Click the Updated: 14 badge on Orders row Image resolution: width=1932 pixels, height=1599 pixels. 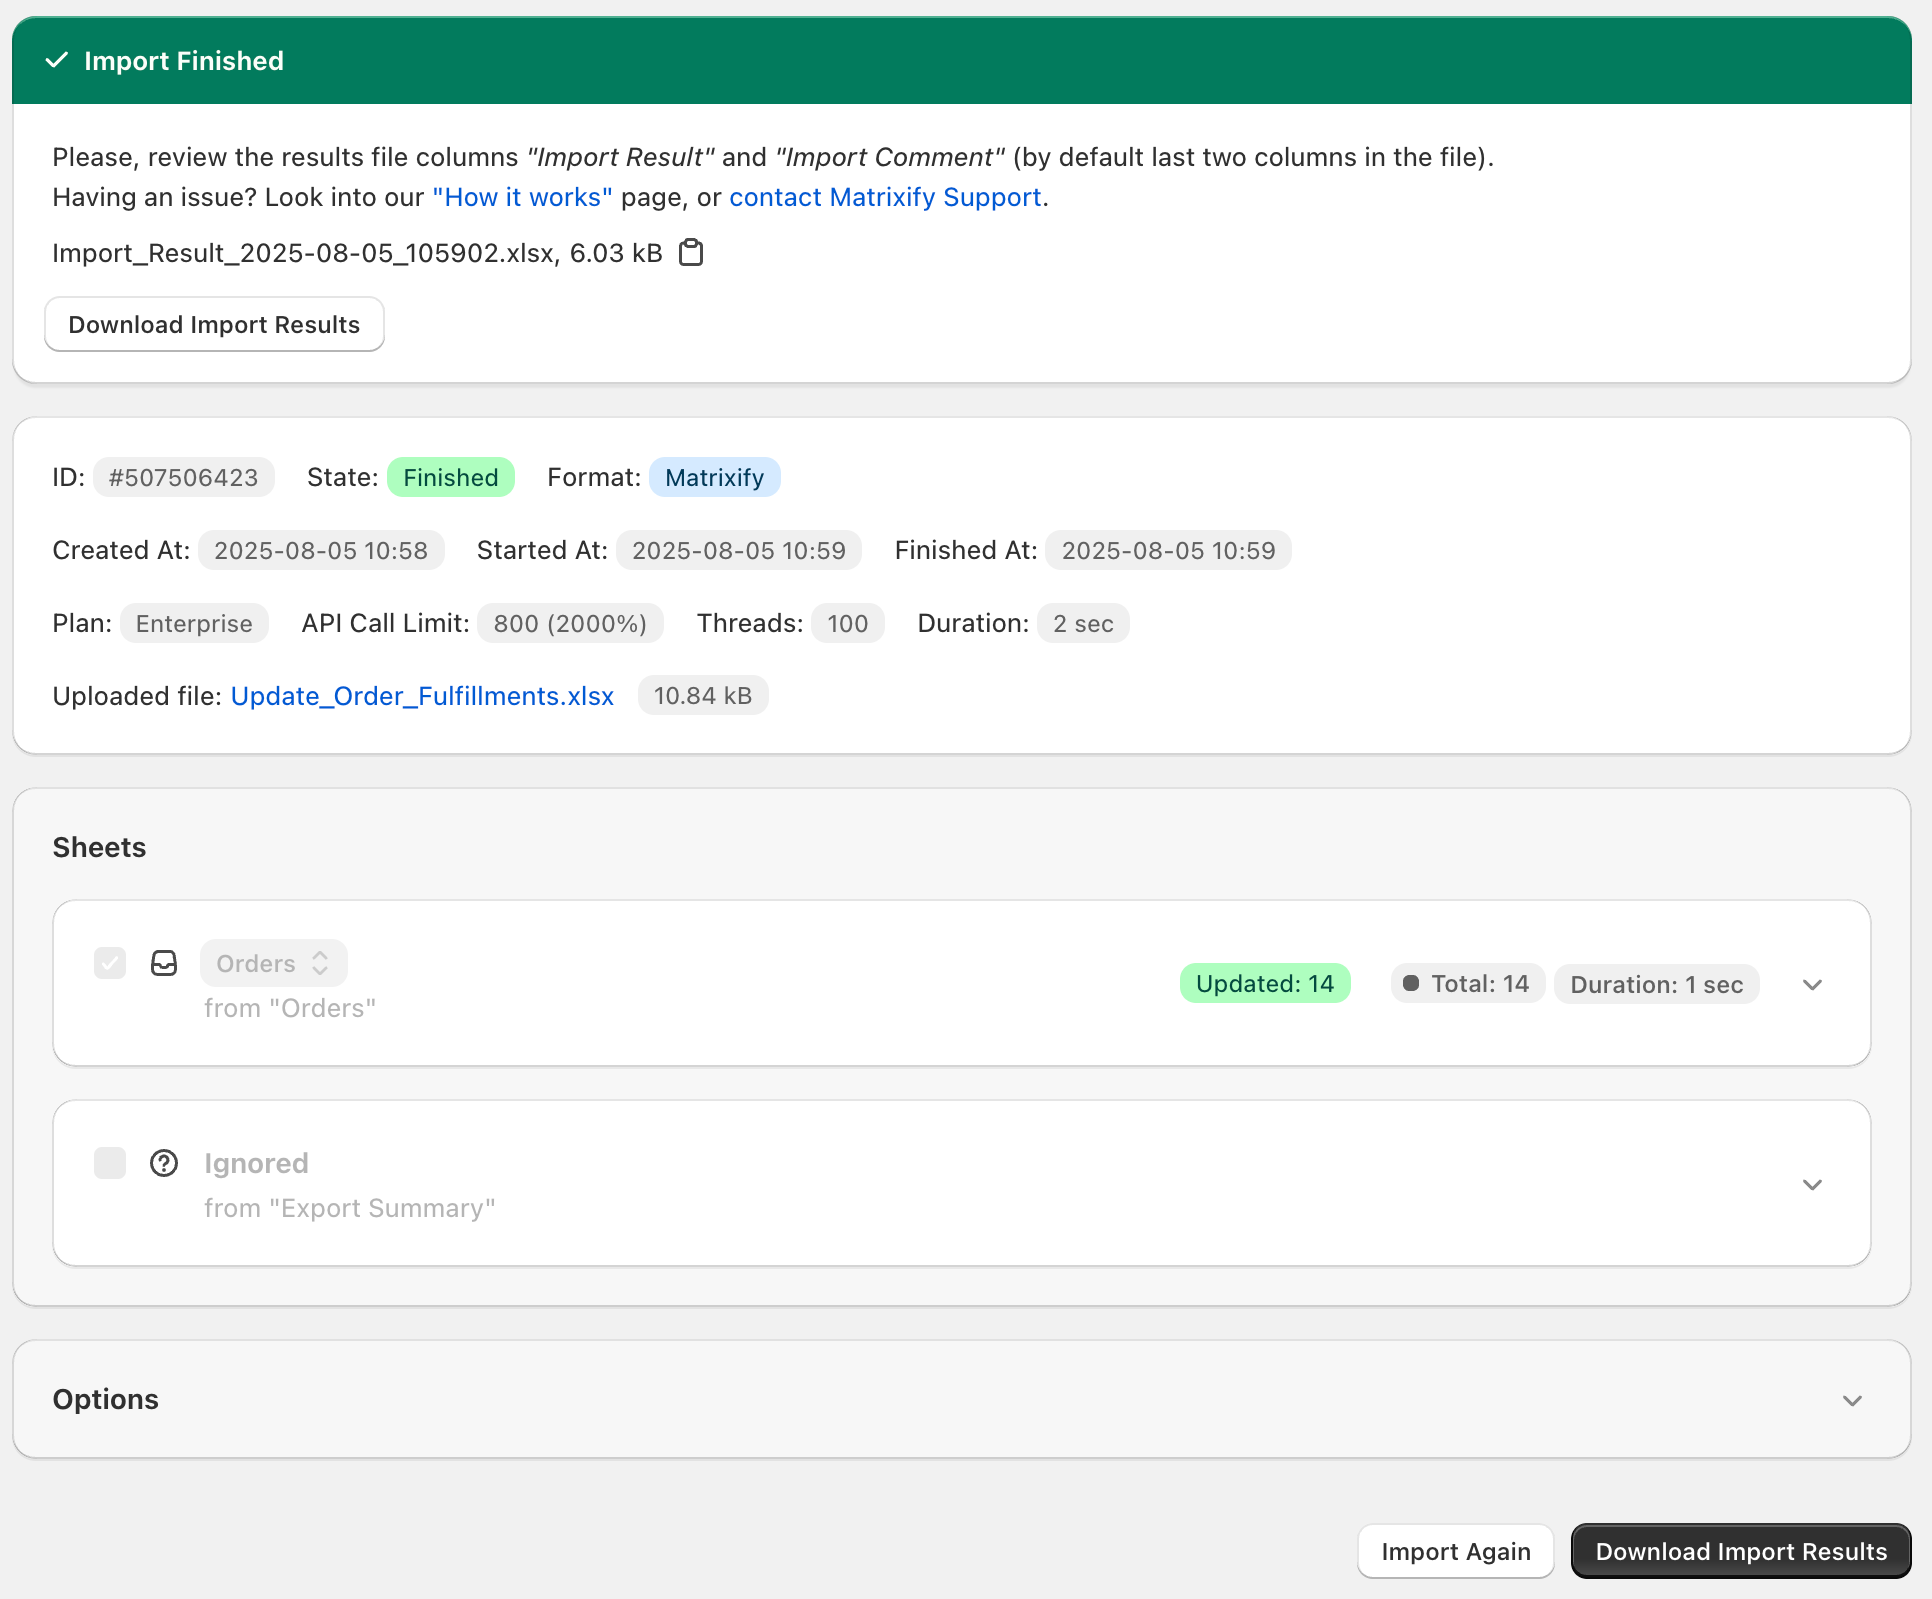pyautogui.click(x=1264, y=983)
